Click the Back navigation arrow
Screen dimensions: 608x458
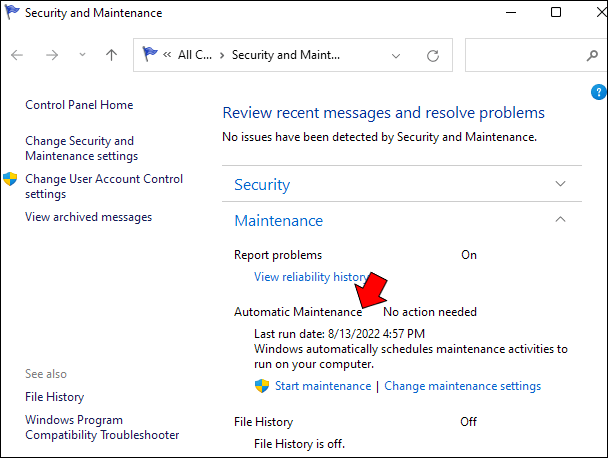click(17, 55)
